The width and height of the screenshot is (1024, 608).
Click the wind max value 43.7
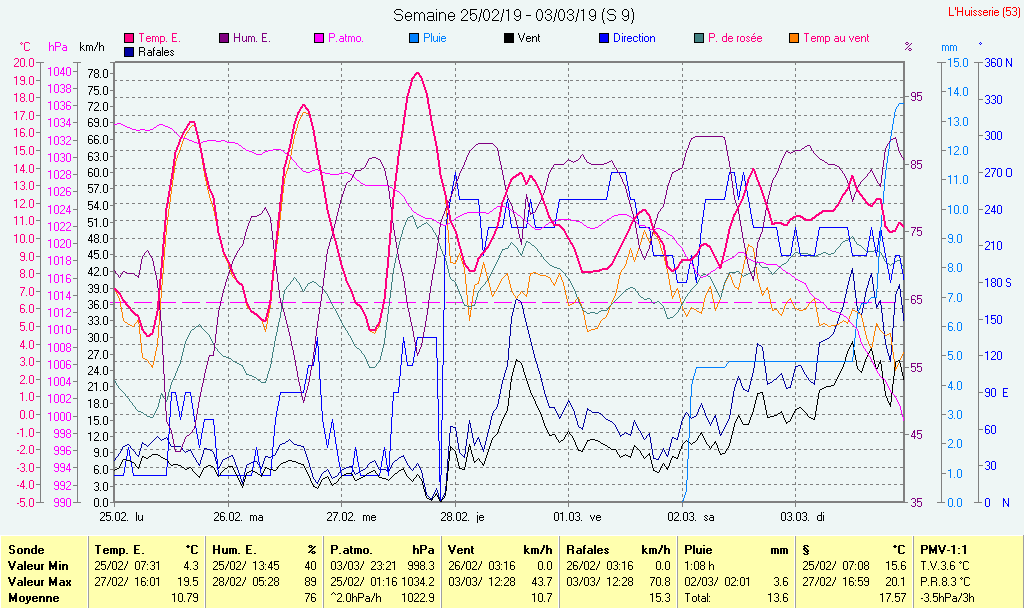[x=541, y=581]
